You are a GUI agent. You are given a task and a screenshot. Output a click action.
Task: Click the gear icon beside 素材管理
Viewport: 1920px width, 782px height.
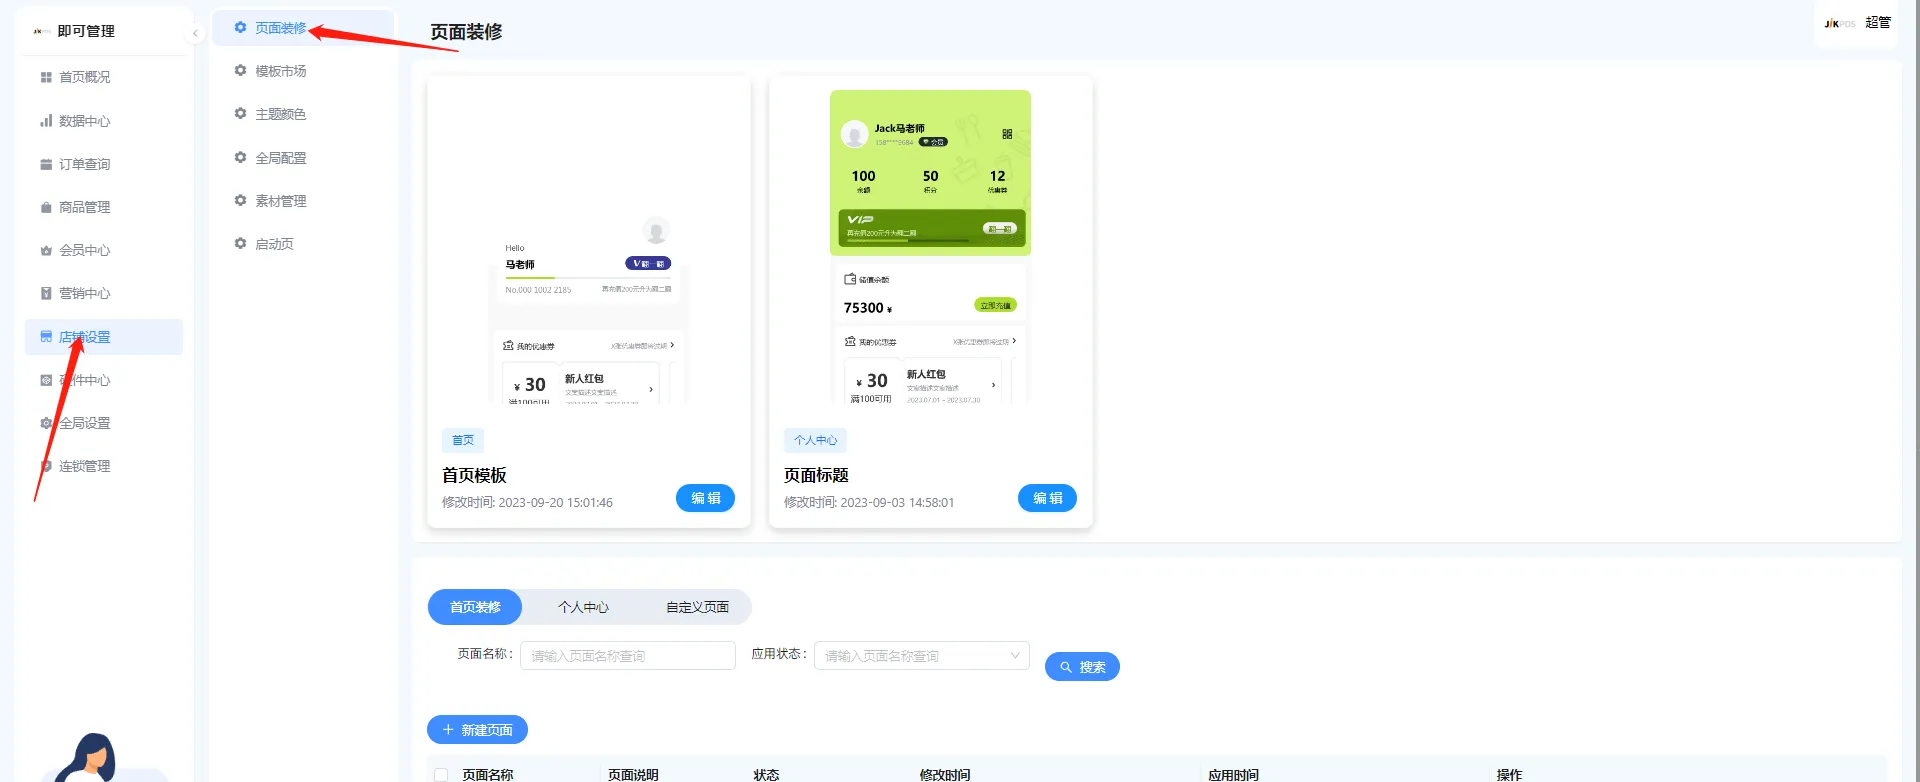click(x=240, y=200)
